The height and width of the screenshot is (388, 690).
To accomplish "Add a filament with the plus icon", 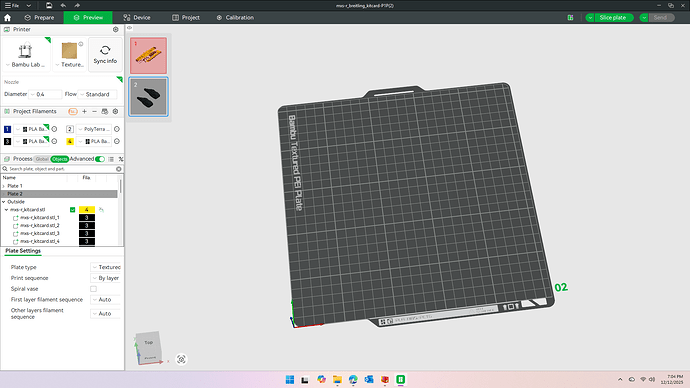I will (84, 112).
